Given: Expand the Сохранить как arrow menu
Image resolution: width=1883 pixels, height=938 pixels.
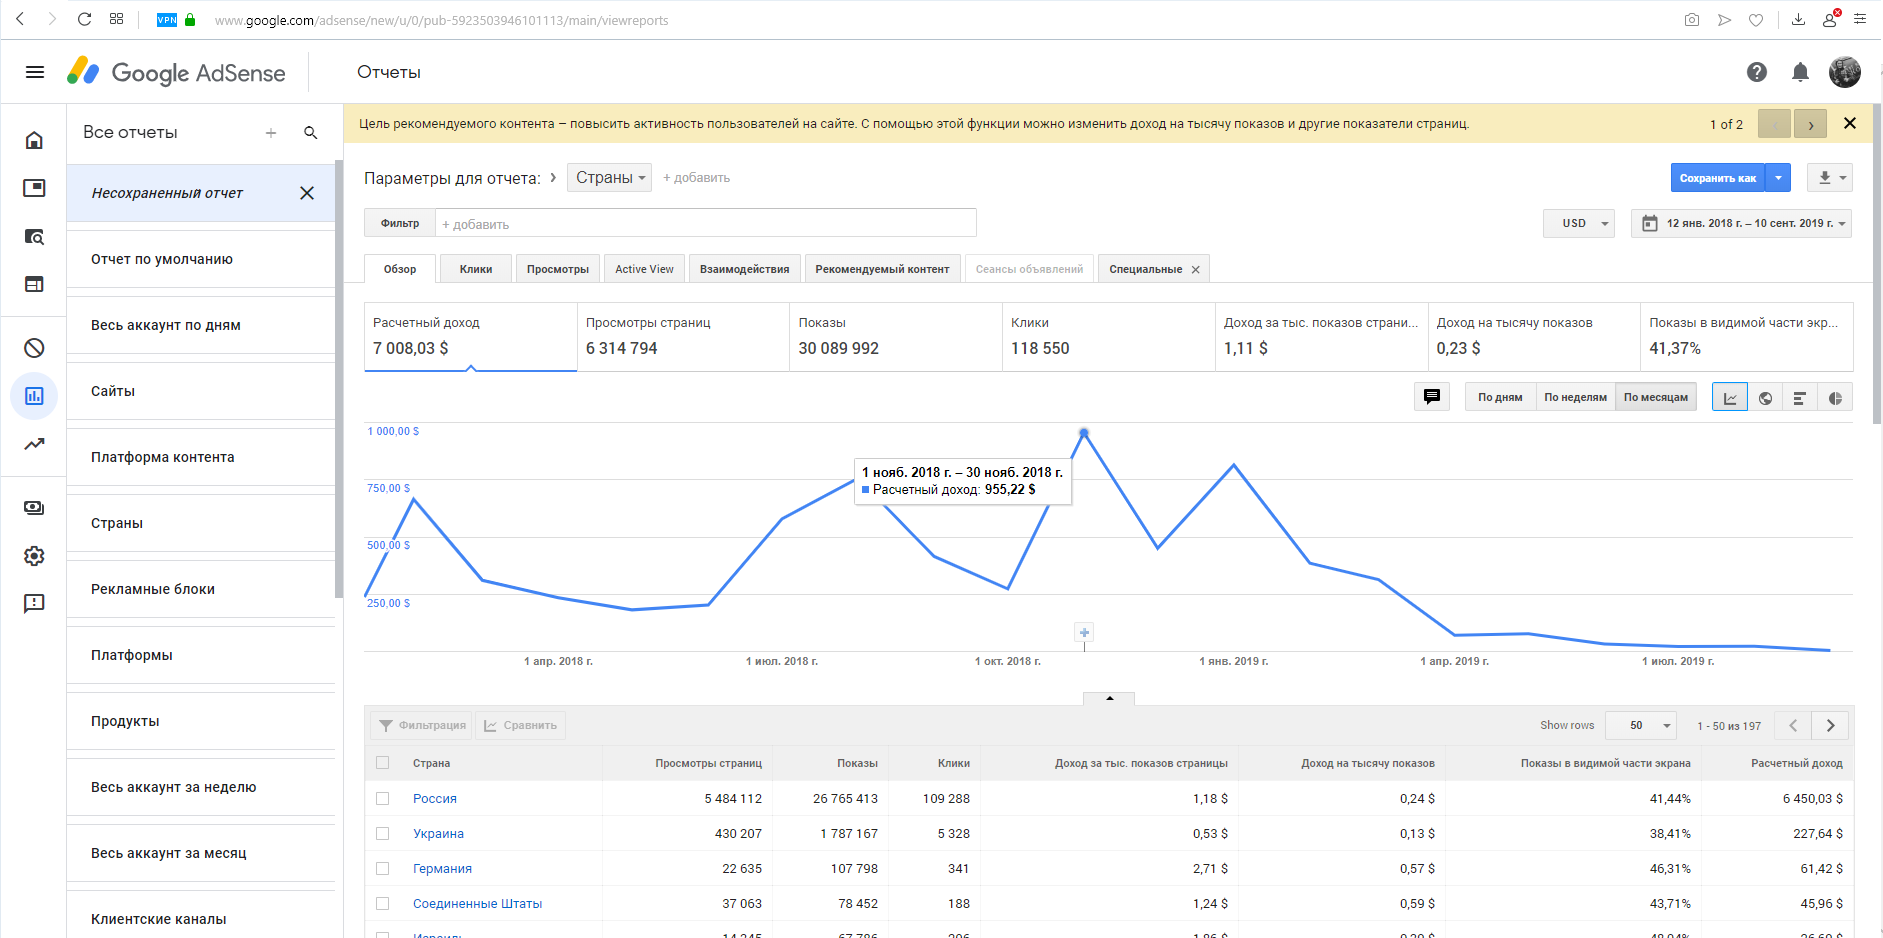Looking at the screenshot, I should click(1778, 178).
